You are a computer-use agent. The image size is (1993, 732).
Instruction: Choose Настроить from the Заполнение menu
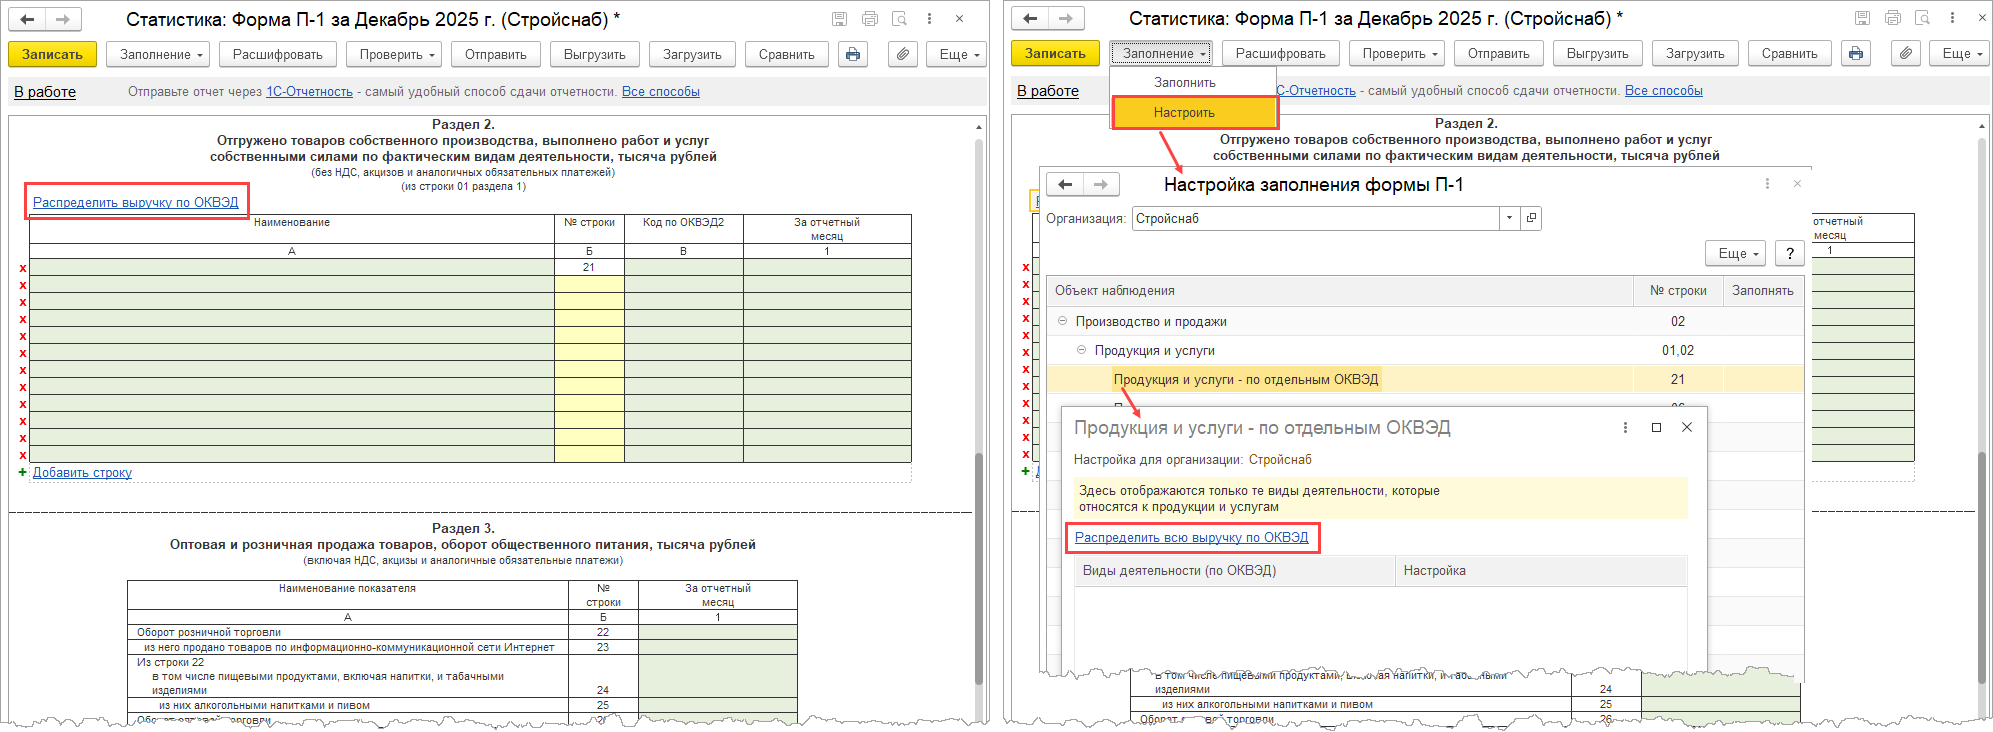pyautogui.click(x=1184, y=112)
